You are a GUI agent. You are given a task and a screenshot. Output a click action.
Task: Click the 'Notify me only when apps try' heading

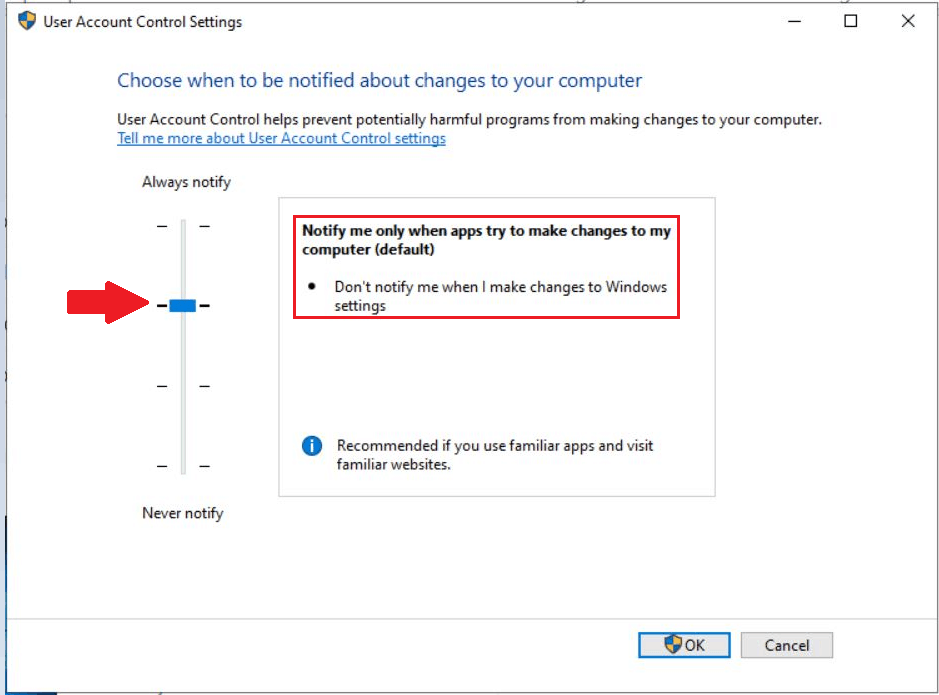click(486, 240)
